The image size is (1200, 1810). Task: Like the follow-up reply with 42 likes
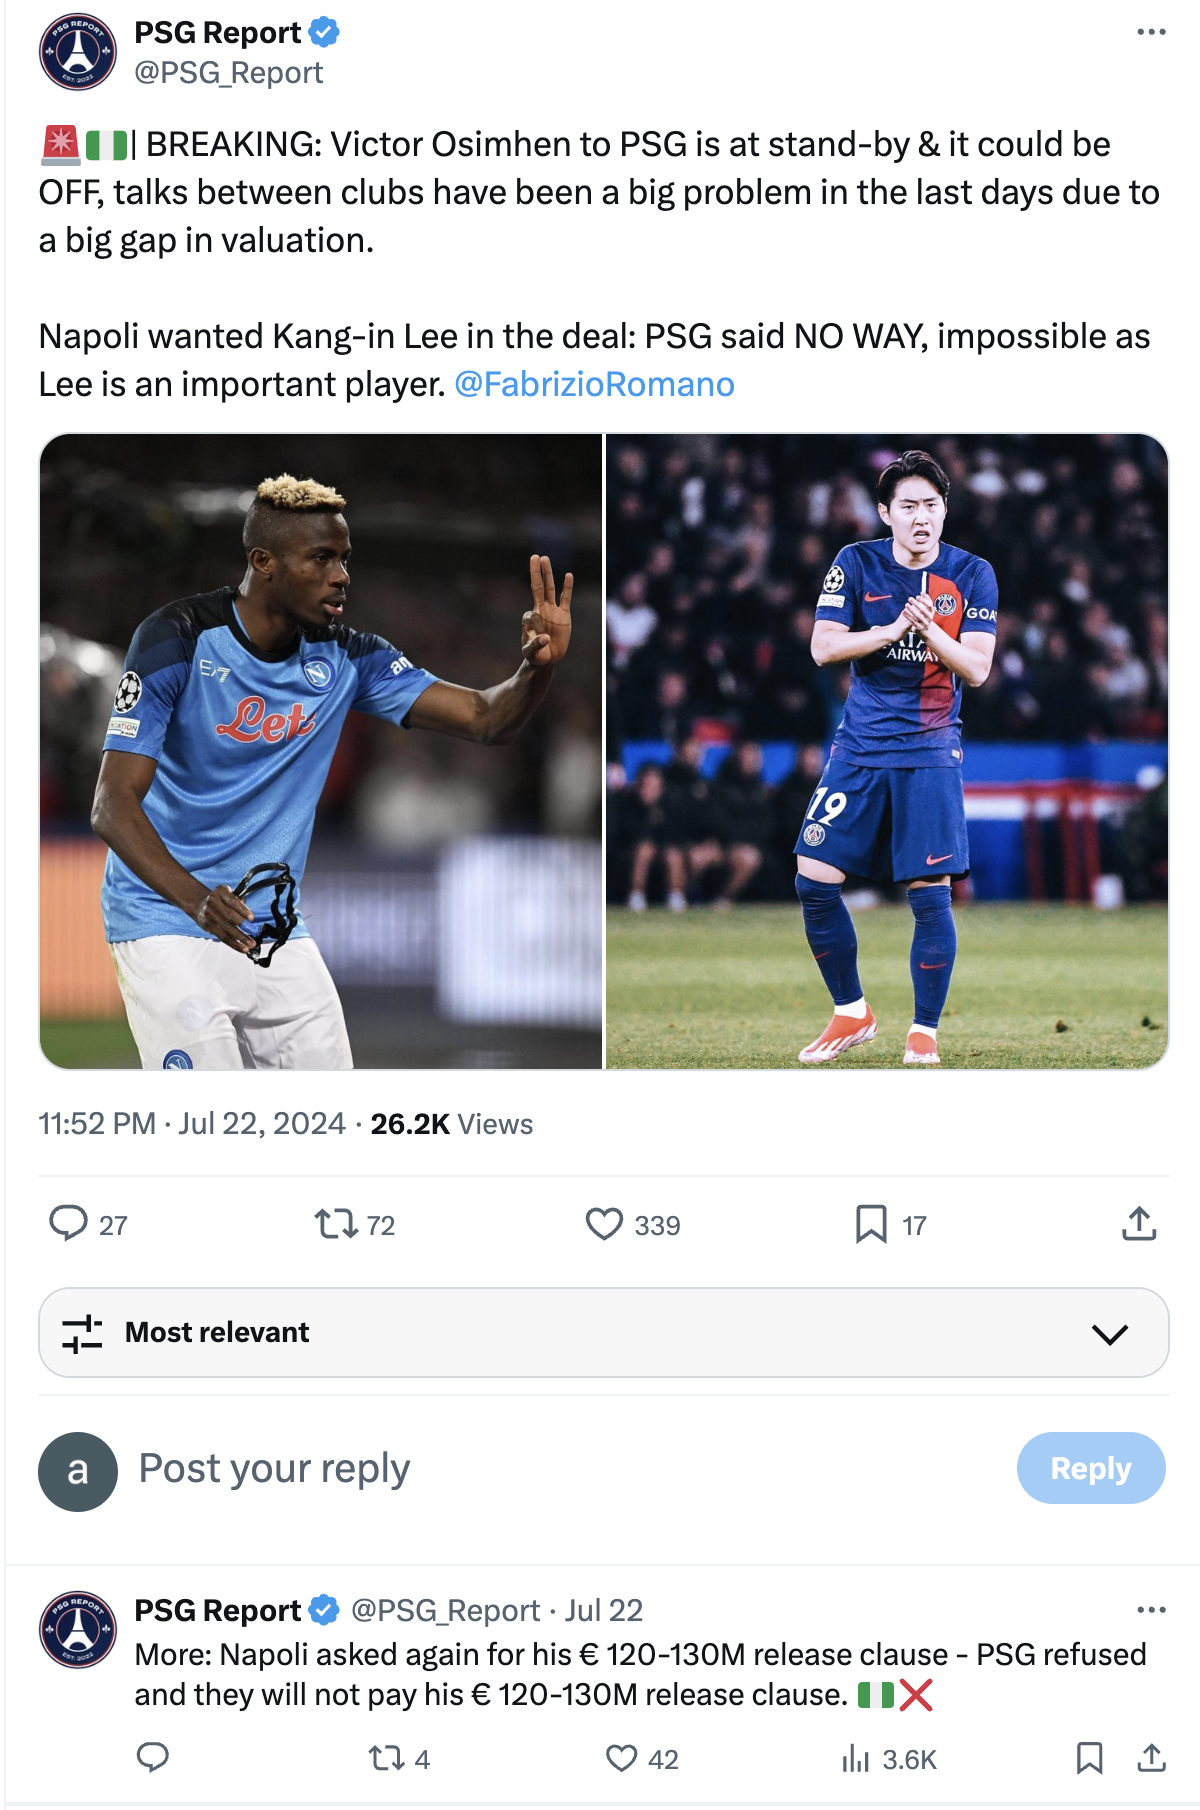pyautogui.click(x=622, y=1758)
